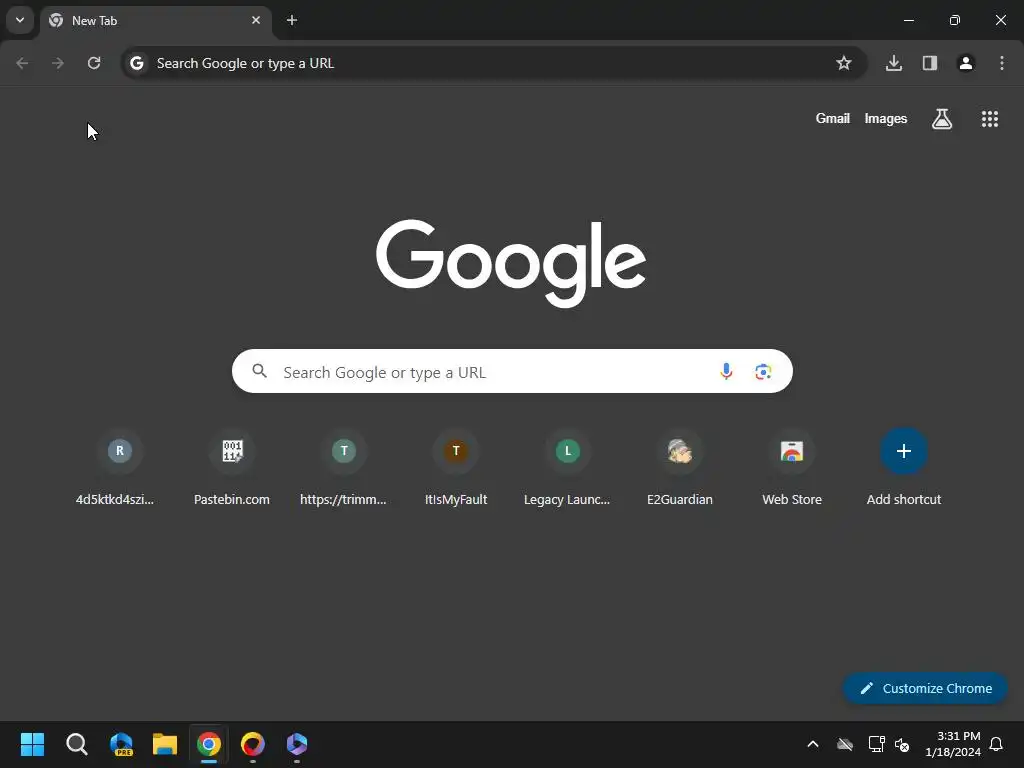The height and width of the screenshot is (768, 1024).
Task: Add a new shortcut
Action: point(904,468)
